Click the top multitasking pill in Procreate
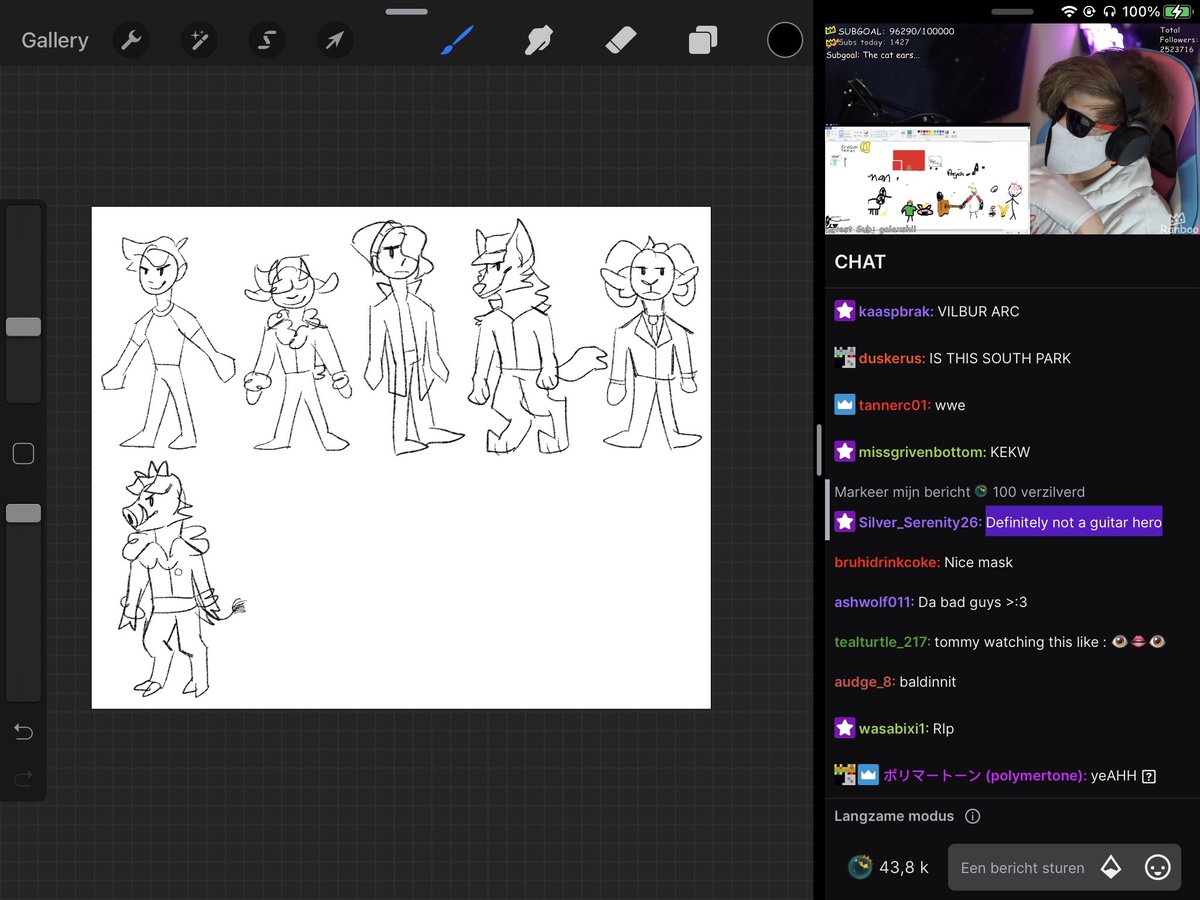Image resolution: width=1200 pixels, height=900 pixels. tap(406, 11)
